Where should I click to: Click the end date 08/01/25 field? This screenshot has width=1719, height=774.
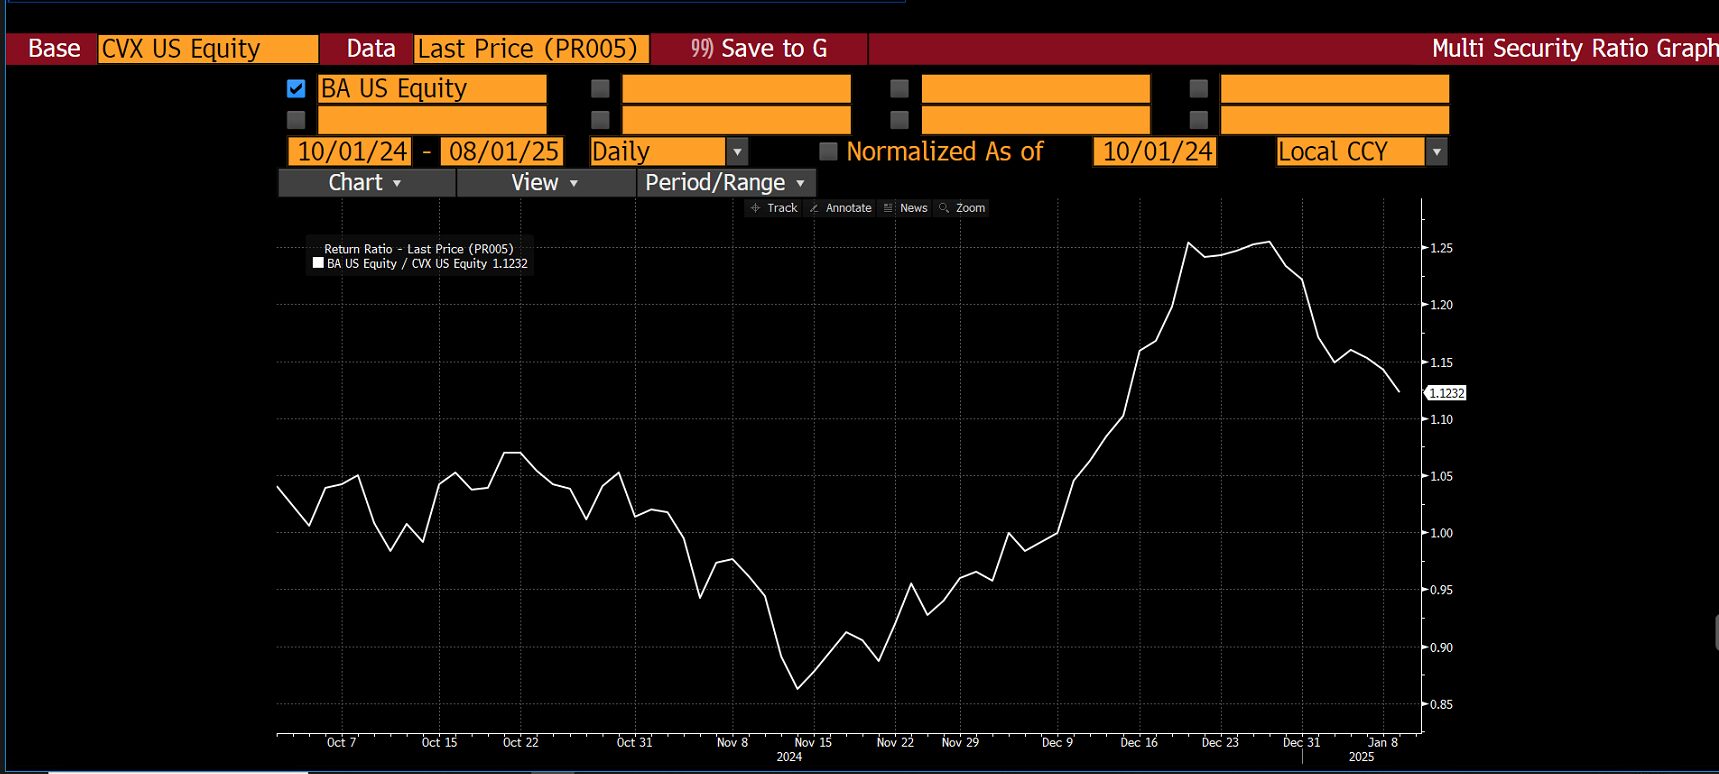click(x=503, y=152)
